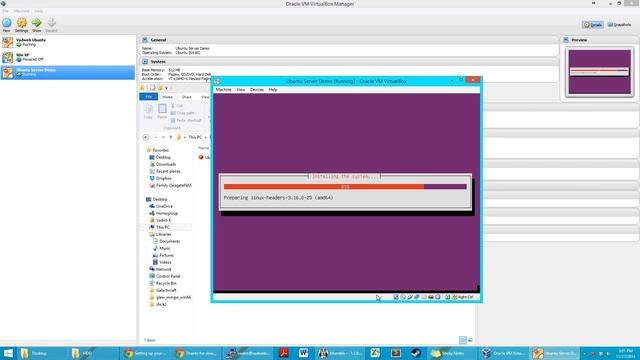Open the View menu in VM window

[x=241, y=89]
